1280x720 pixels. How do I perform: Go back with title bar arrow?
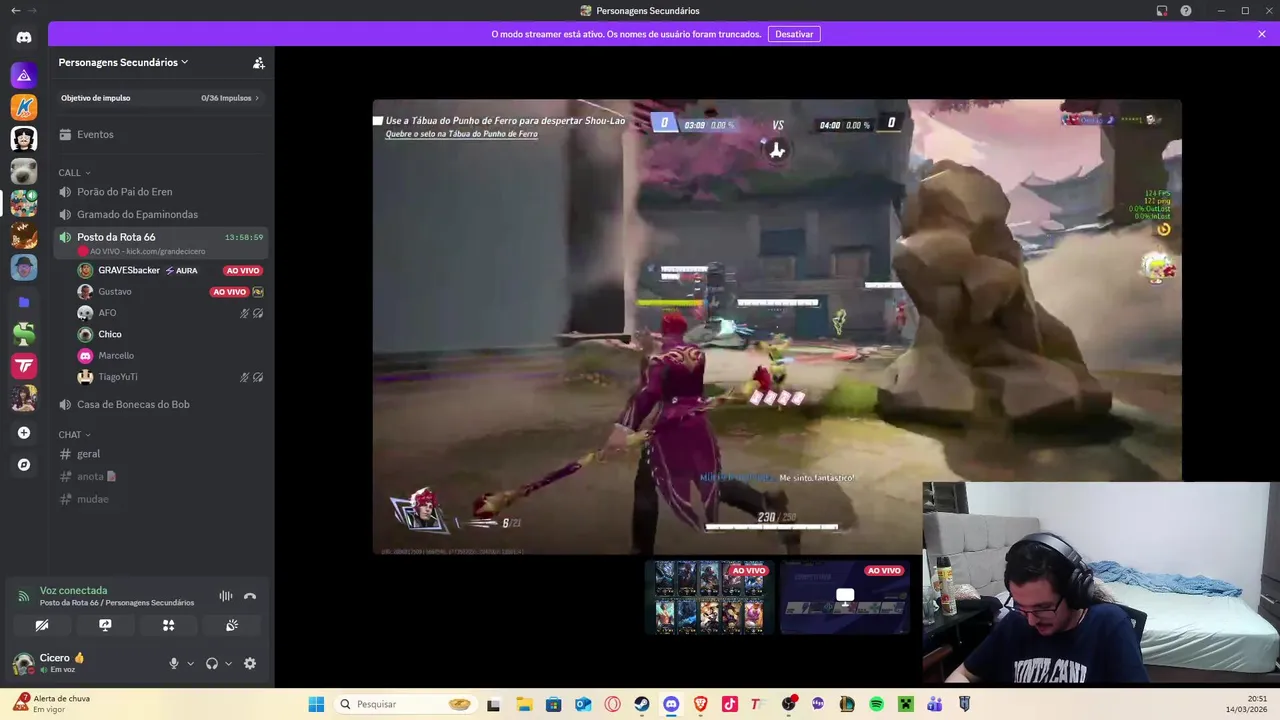pyautogui.click(x=15, y=10)
